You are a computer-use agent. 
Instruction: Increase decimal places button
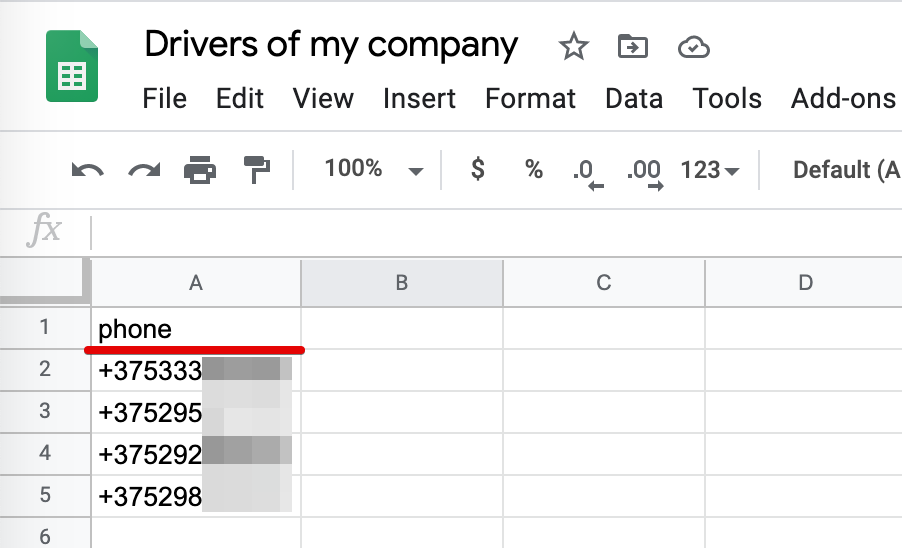[645, 171]
